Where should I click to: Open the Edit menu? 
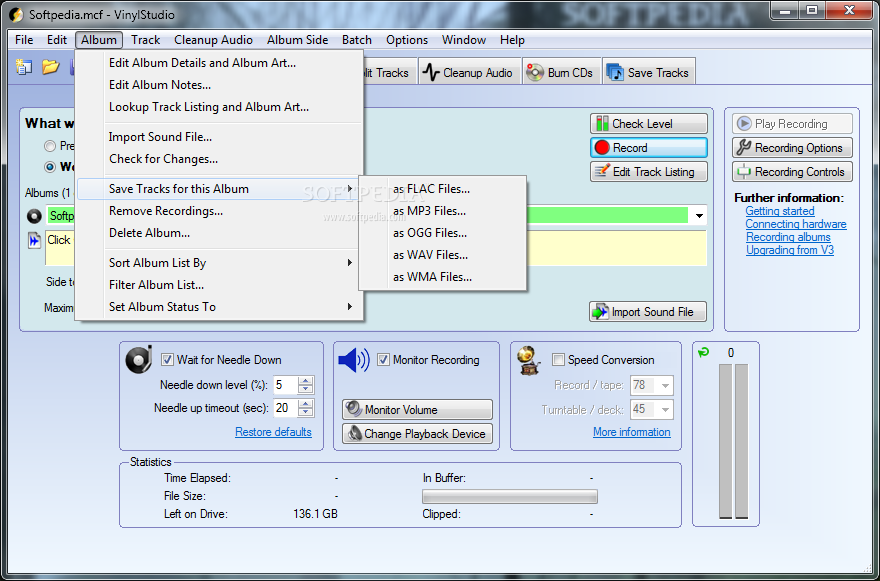tap(57, 40)
